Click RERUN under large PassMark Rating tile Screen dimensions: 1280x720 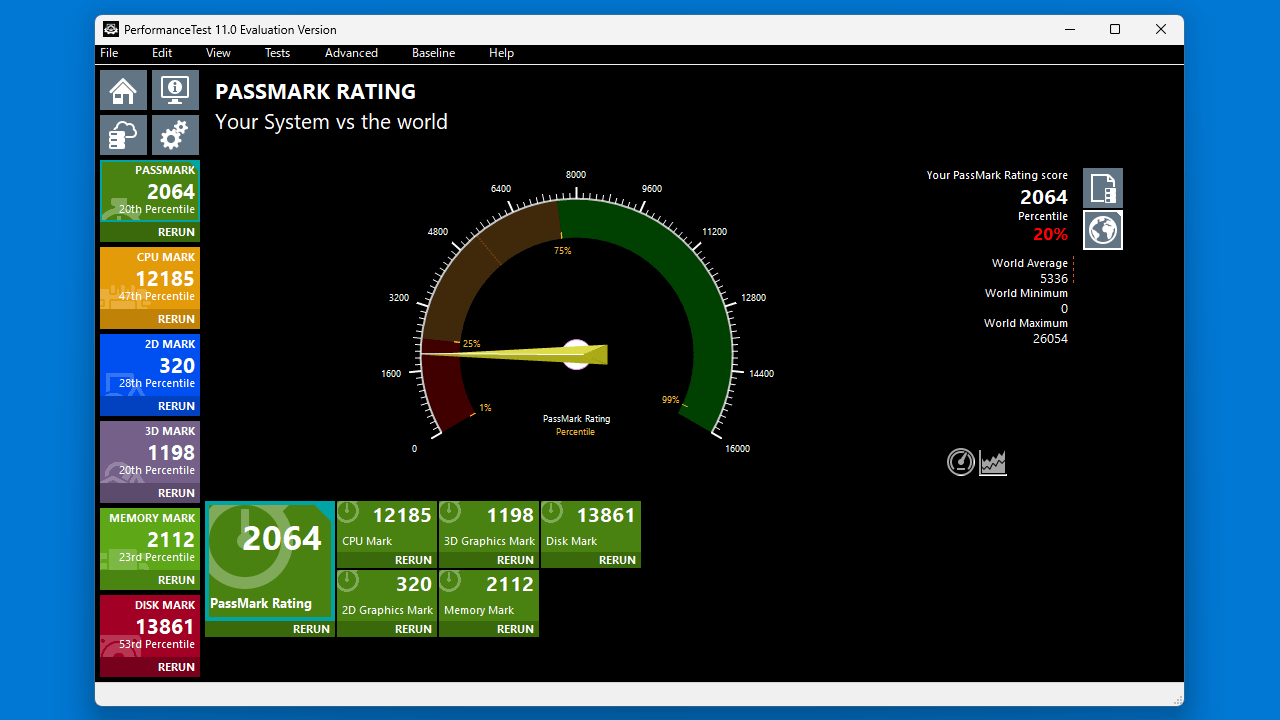point(311,629)
